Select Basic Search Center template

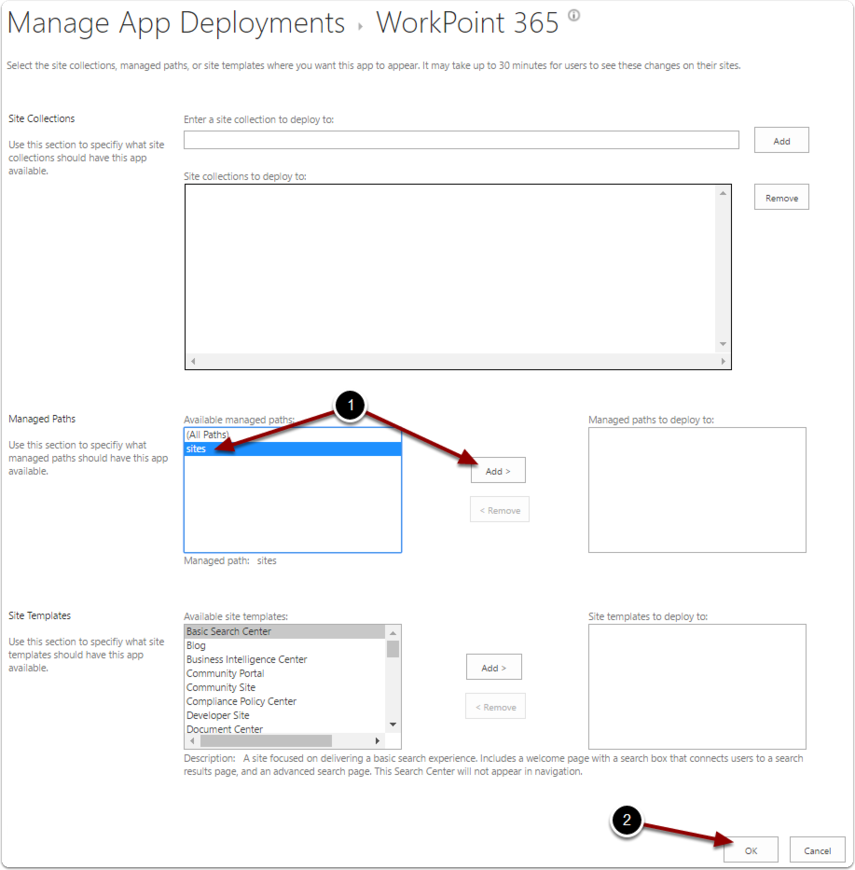[285, 631]
